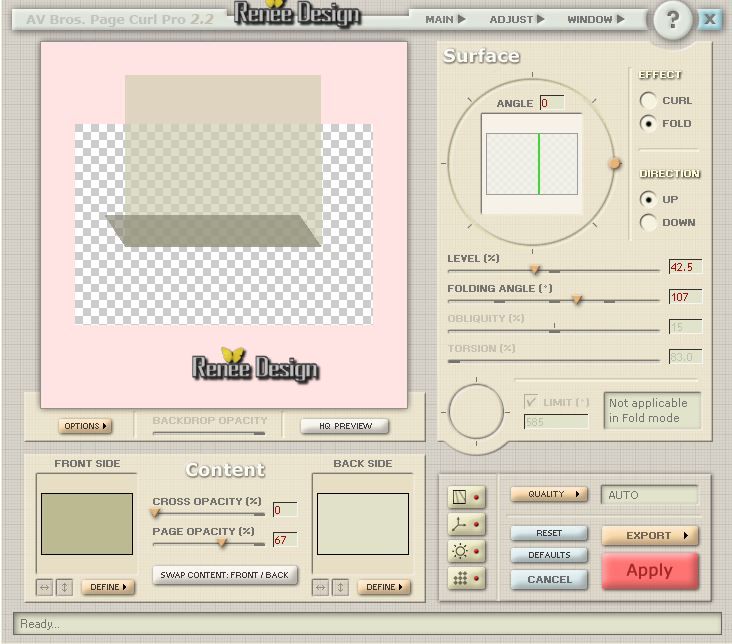Click the DEFAULTS button
Image resolution: width=732 pixels, height=644 pixels.
tap(549, 555)
